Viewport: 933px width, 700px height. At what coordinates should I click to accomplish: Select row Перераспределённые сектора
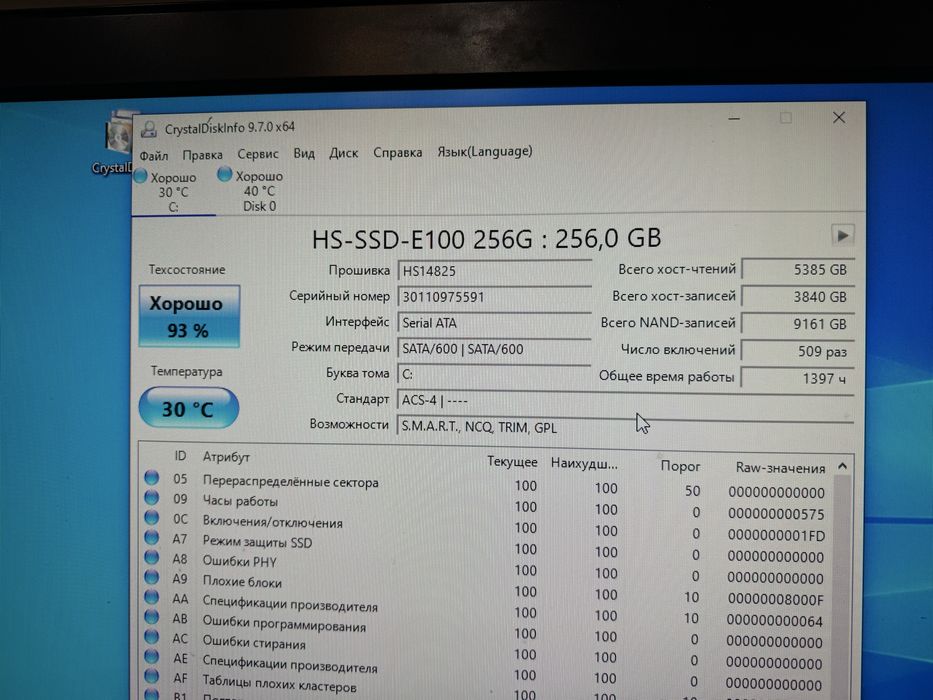tap(486, 485)
